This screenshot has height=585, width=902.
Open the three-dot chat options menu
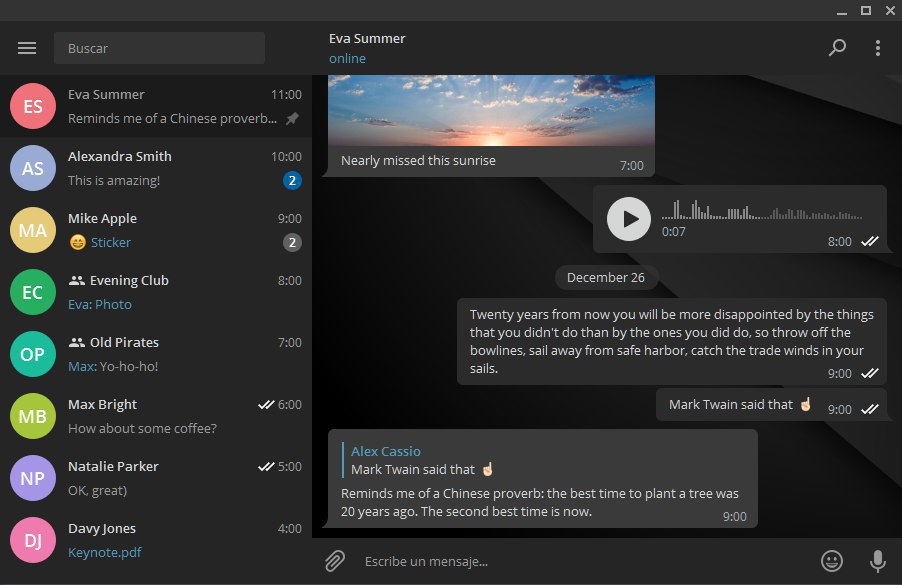(877, 48)
